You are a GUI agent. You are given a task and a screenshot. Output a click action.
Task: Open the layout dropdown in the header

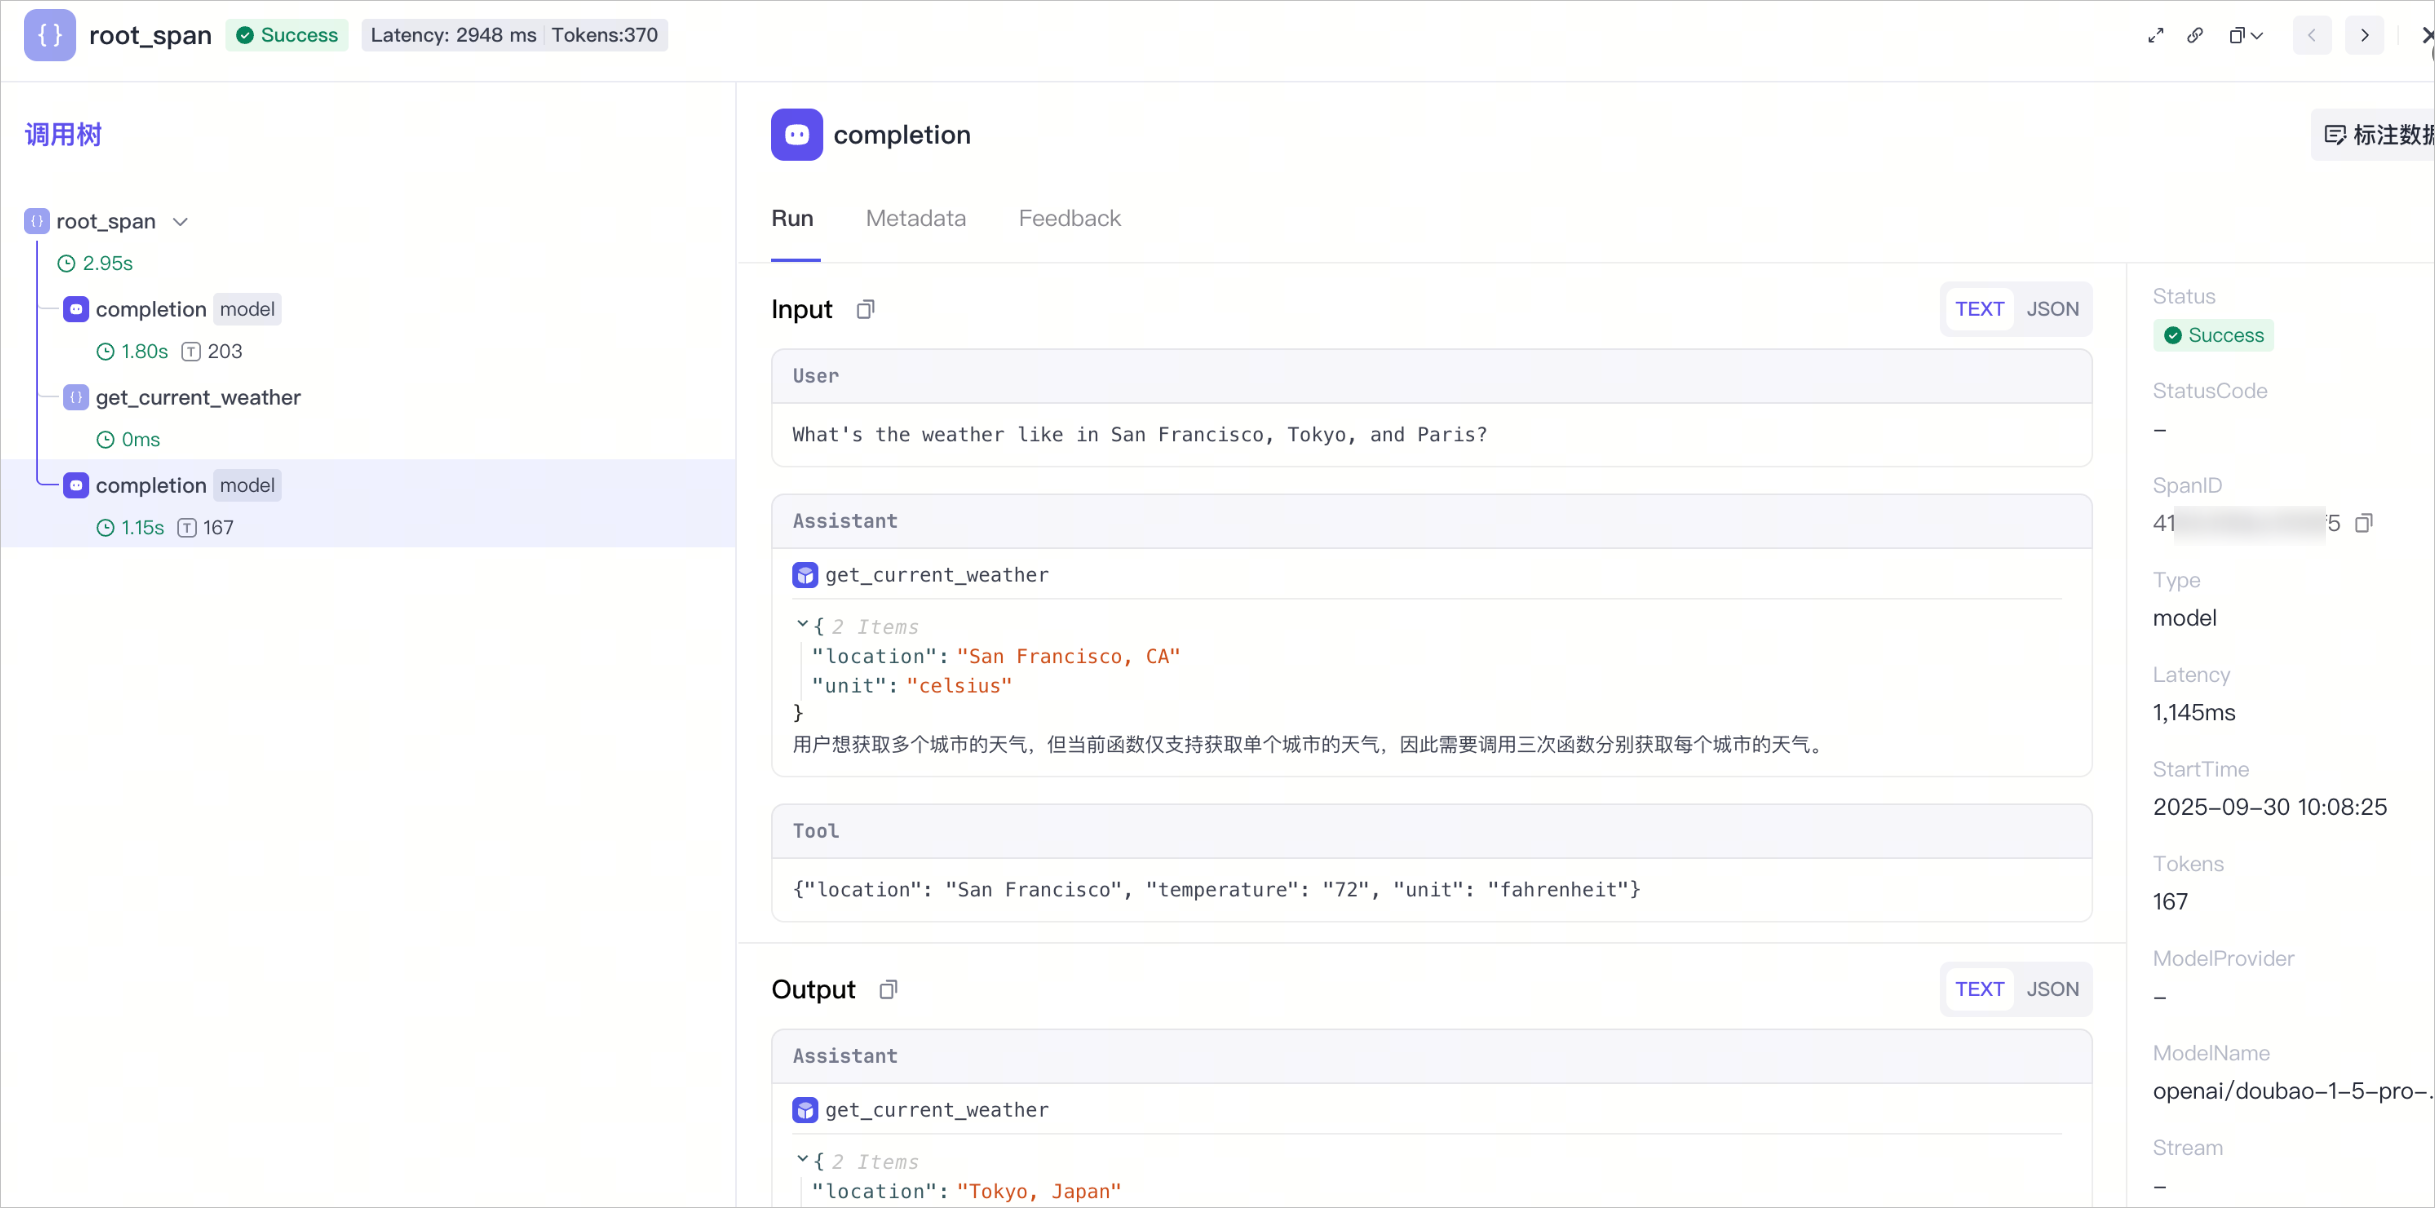(x=2246, y=36)
